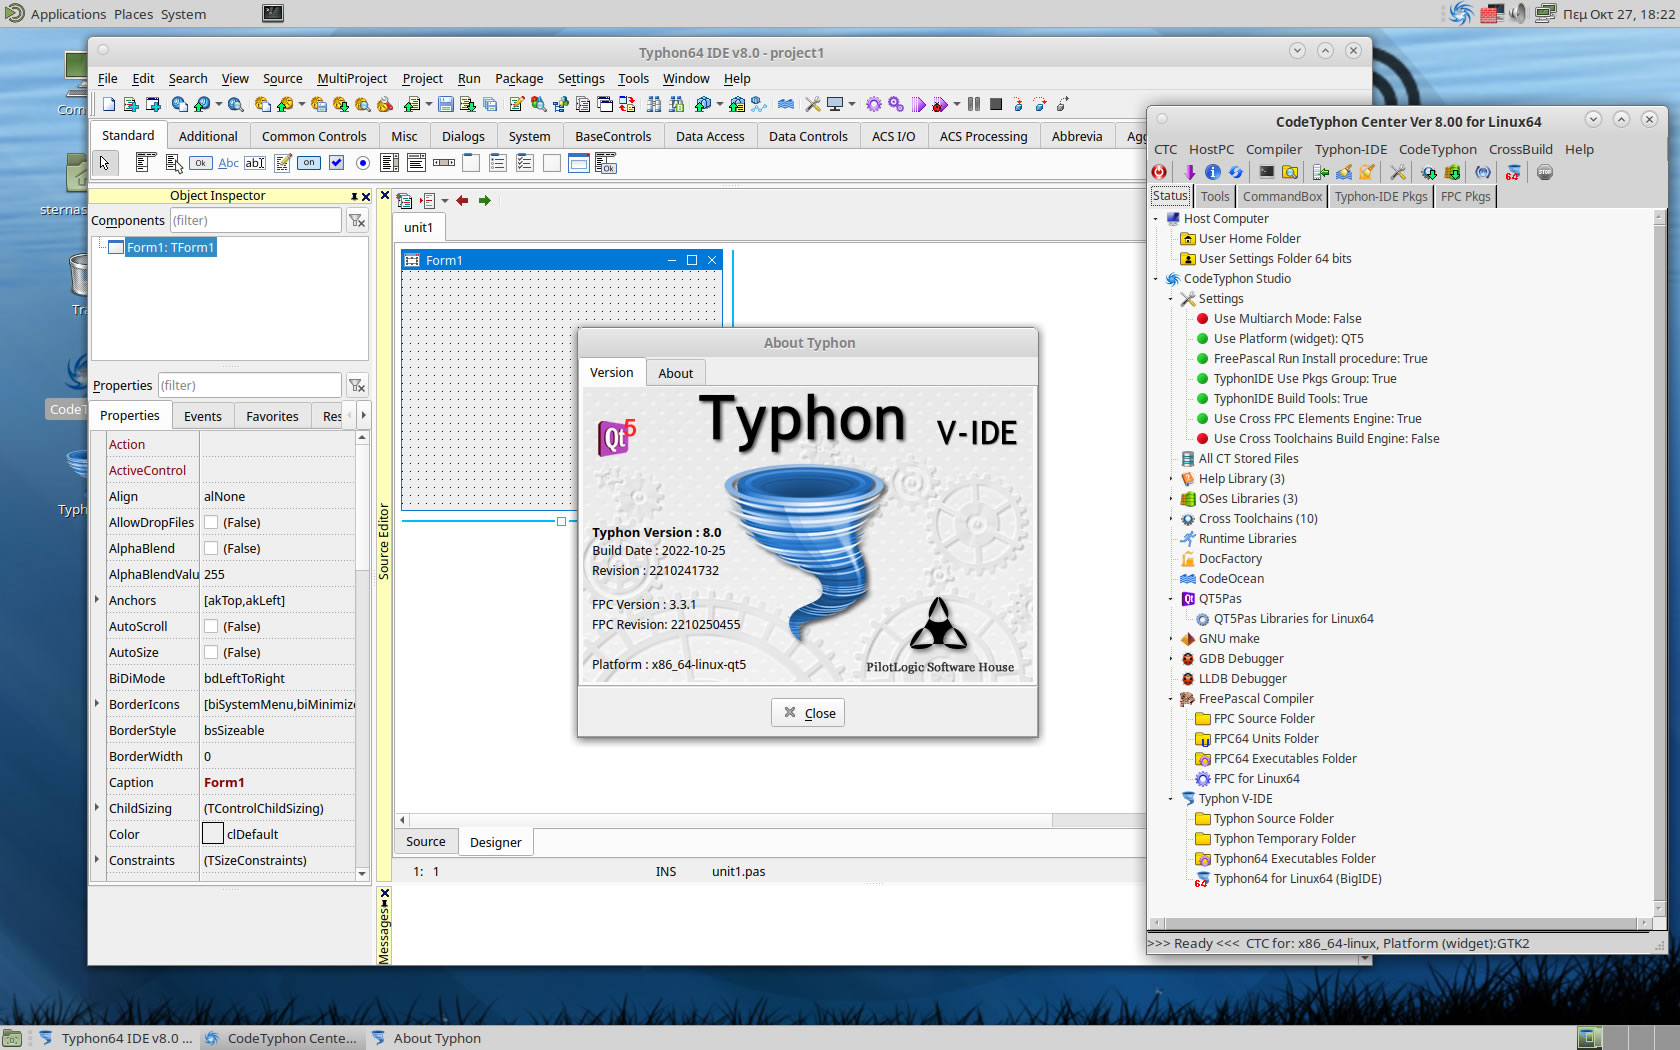Click the purple Run arrow in IDE toolbar
The image size is (1680, 1050).
917,104
